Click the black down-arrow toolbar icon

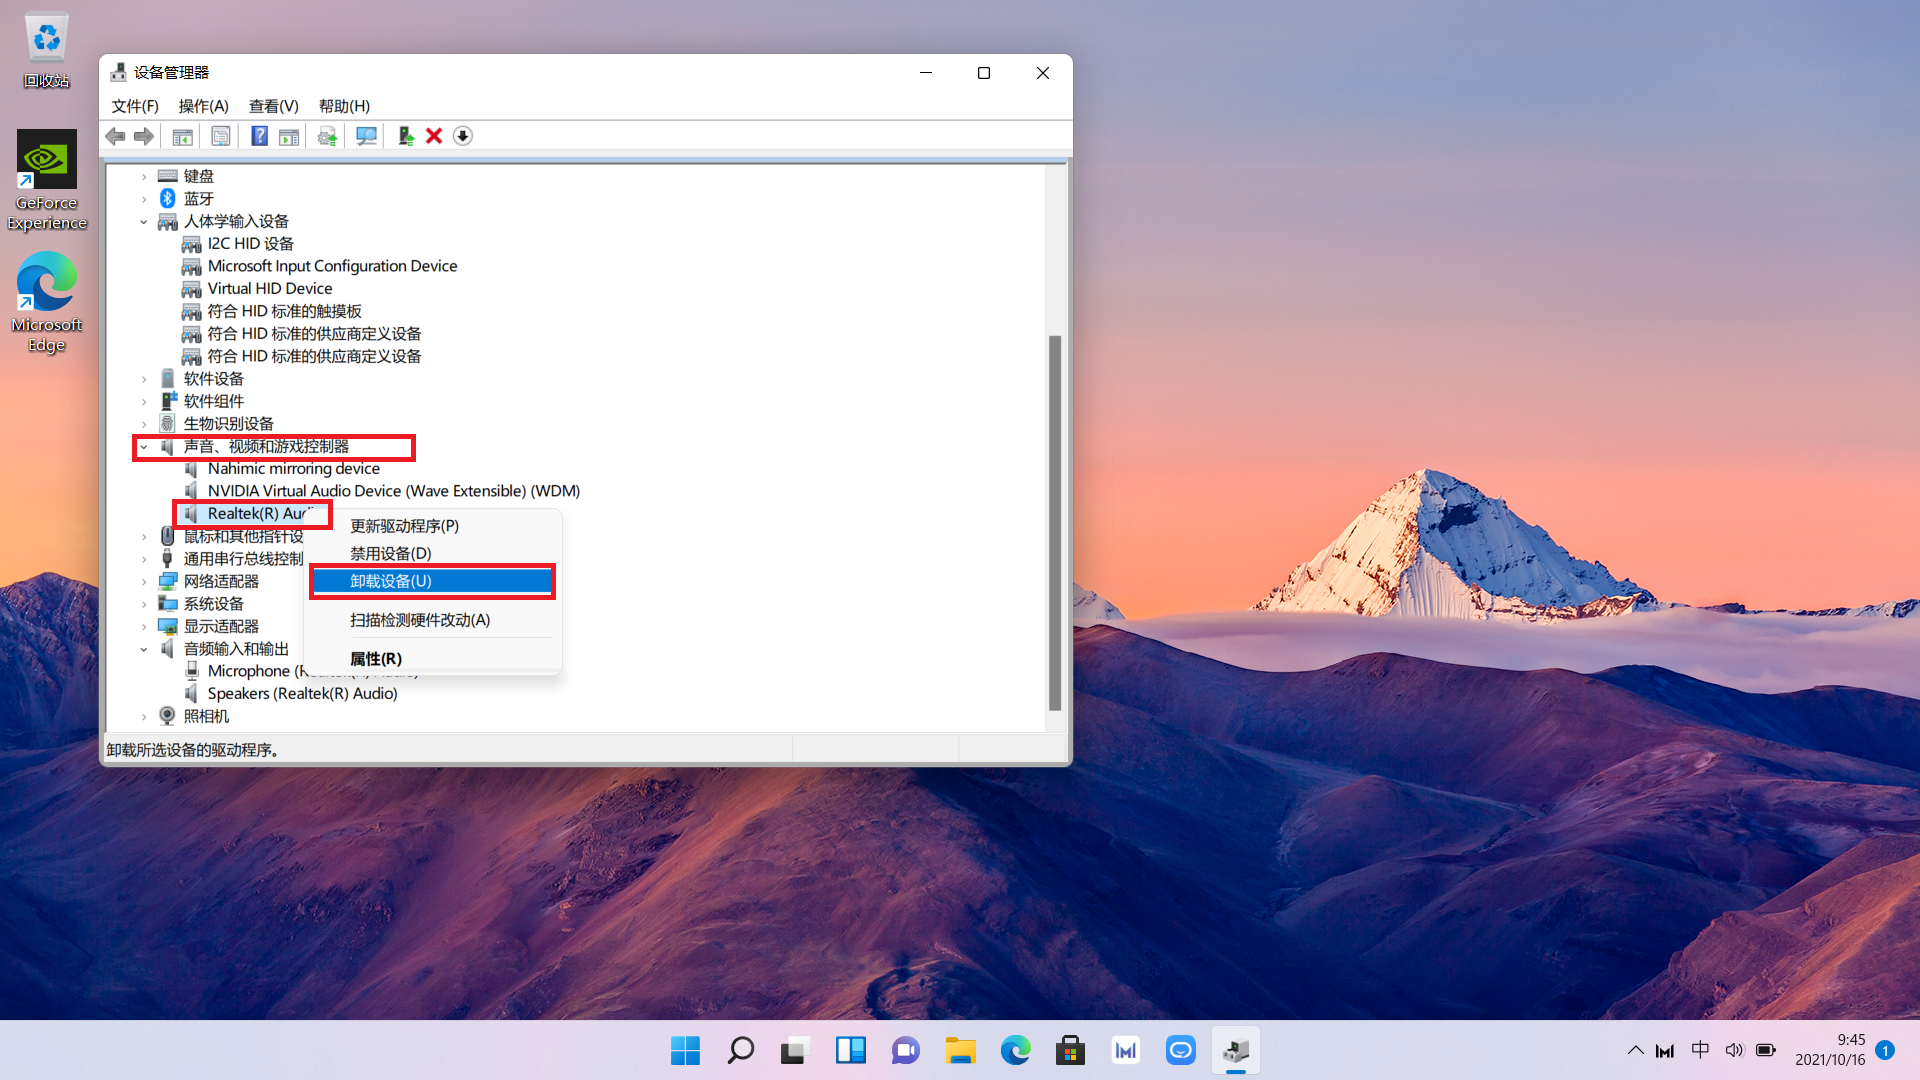[462, 136]
